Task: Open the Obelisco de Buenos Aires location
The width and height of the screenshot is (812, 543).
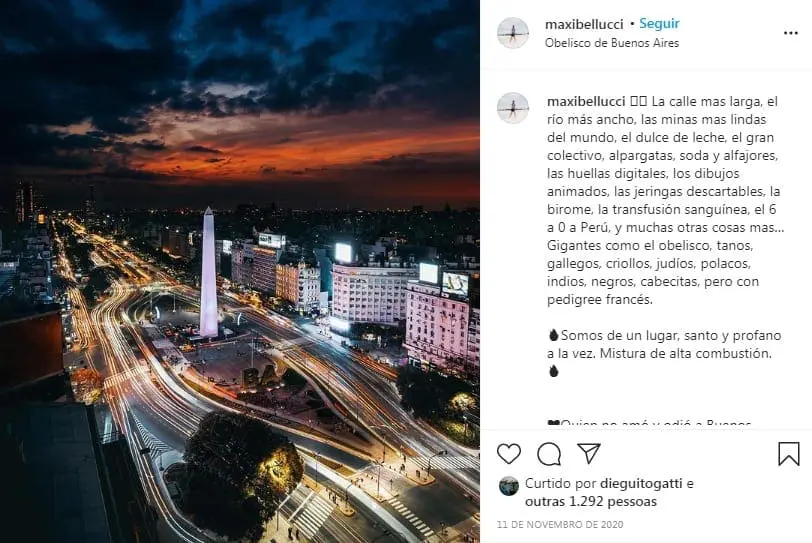Action: point(612,43)
